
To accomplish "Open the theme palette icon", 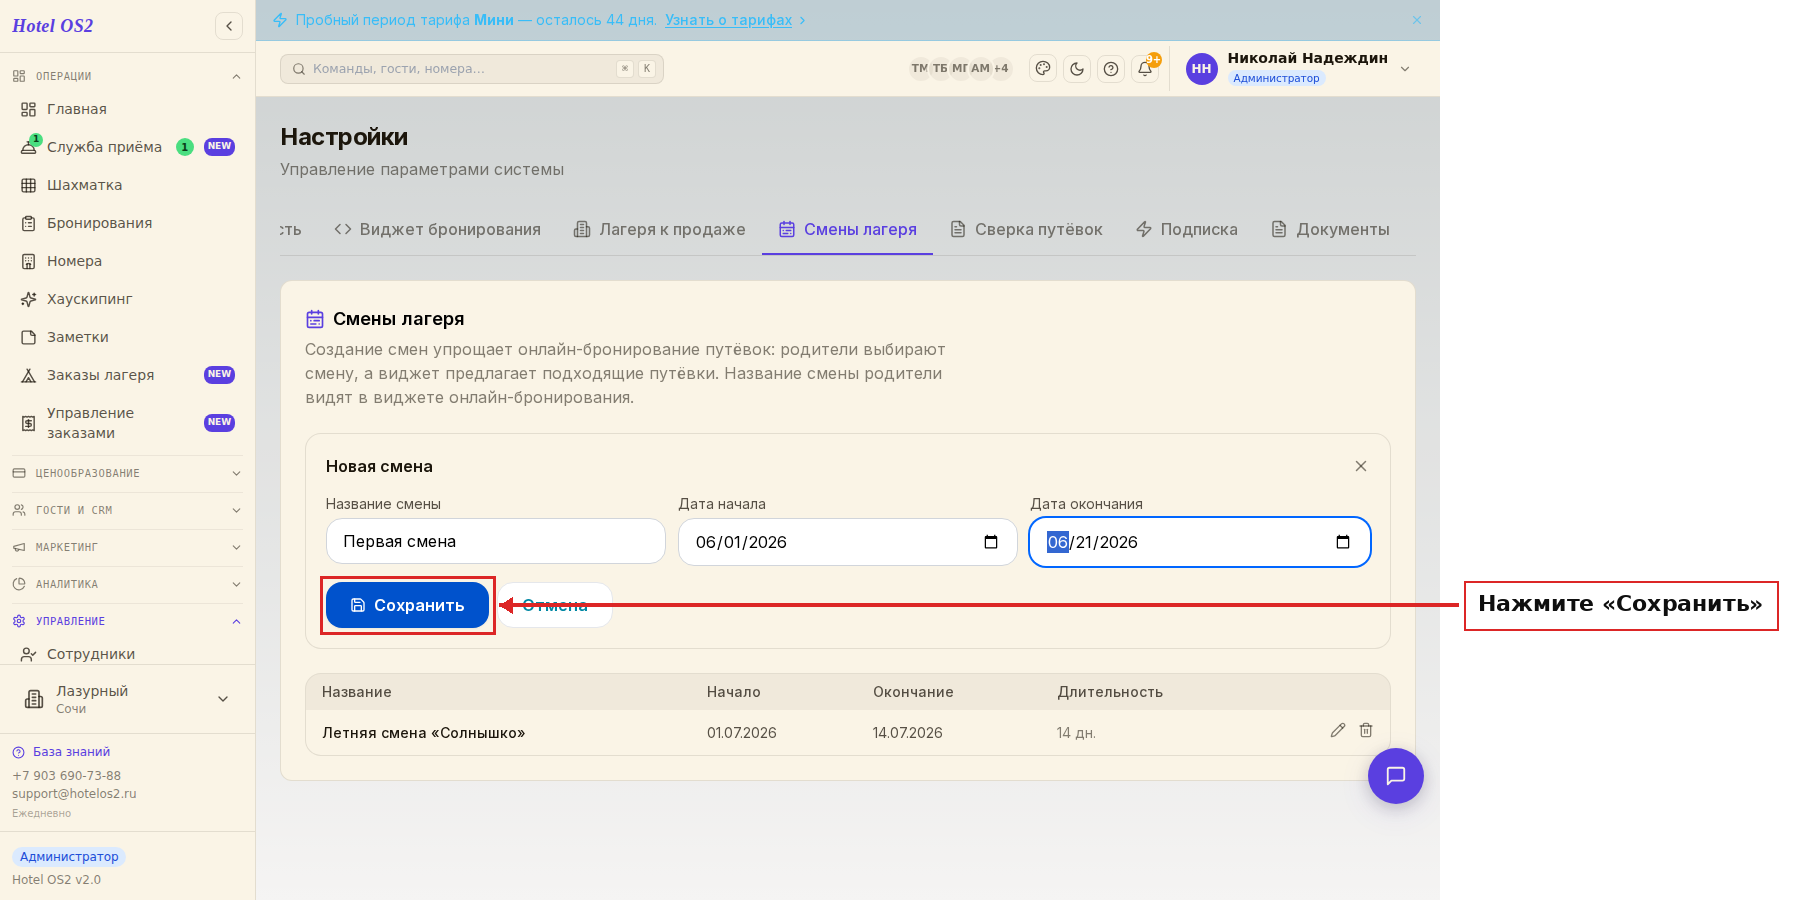I will [1043, 68].
